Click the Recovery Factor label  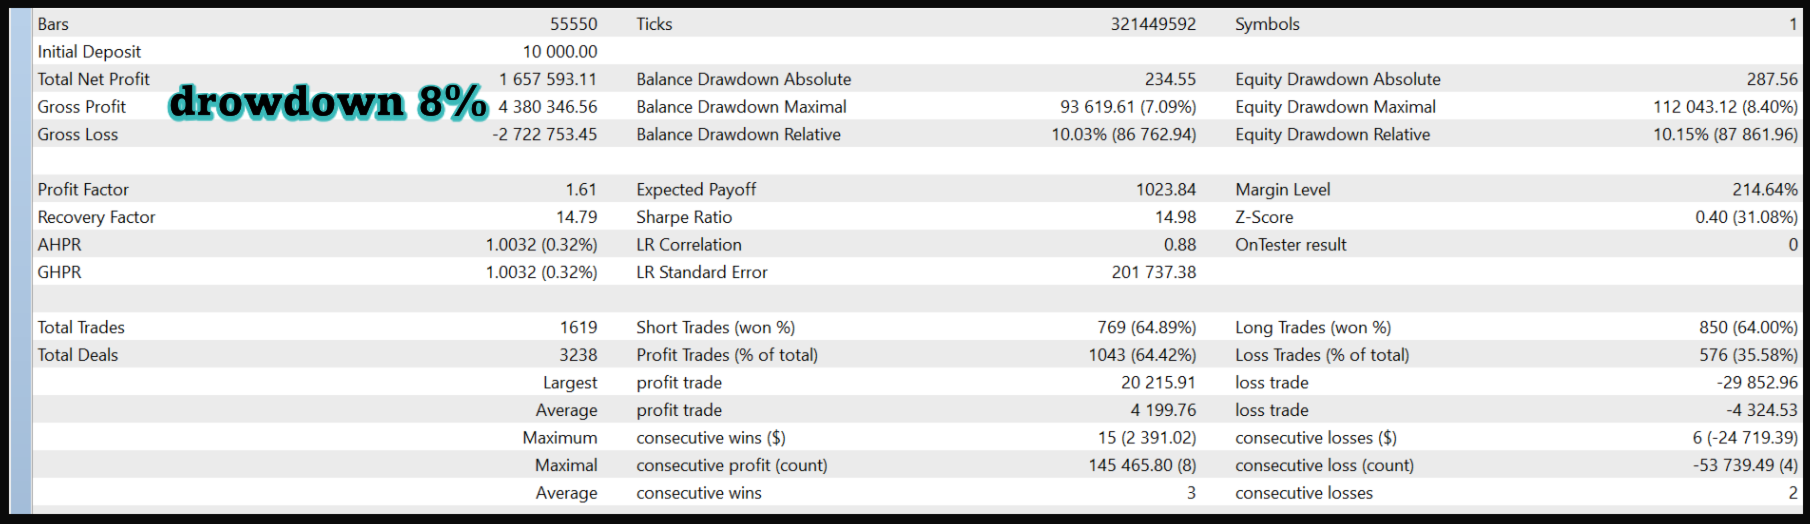point(96,217)
